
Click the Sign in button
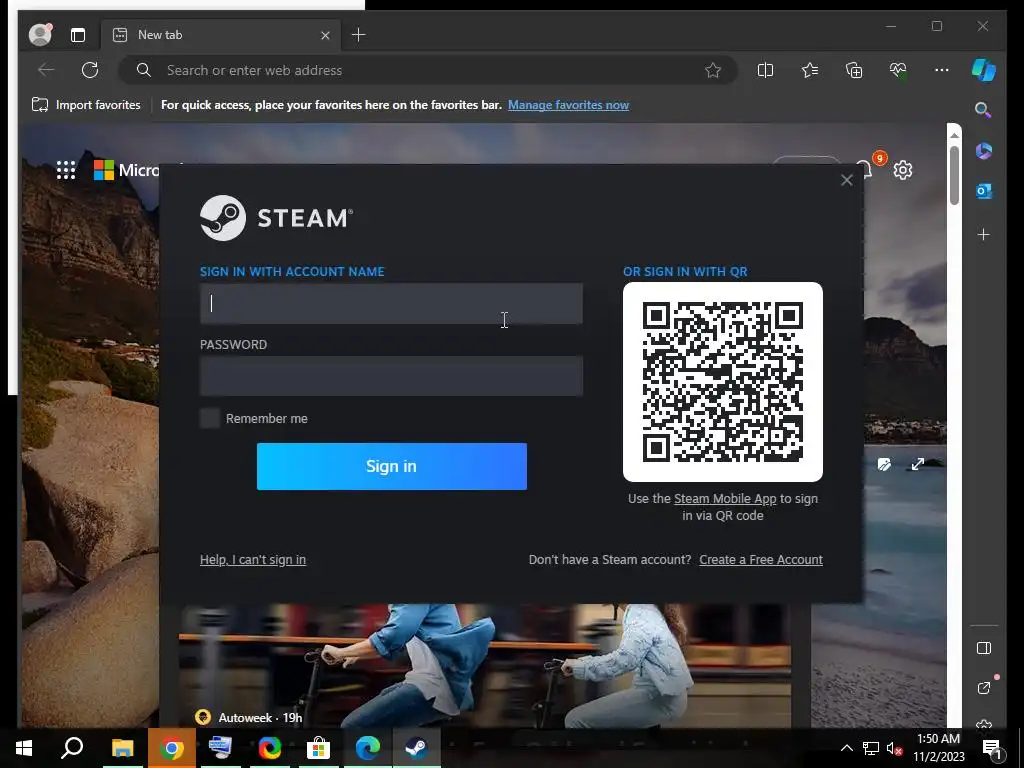click(x=391, y=466)
